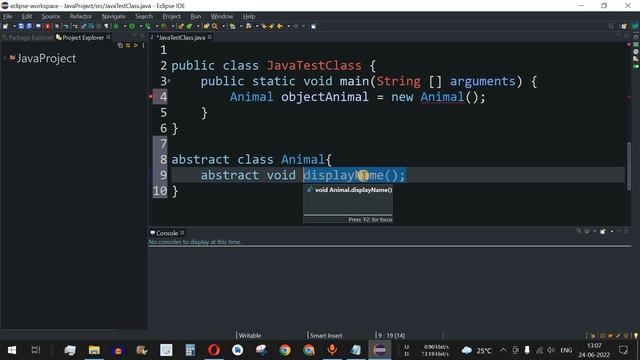Switch to the Package Explorer tab
Image resolution: width=640 pixels, height=360 pixels.
[28, 38]
